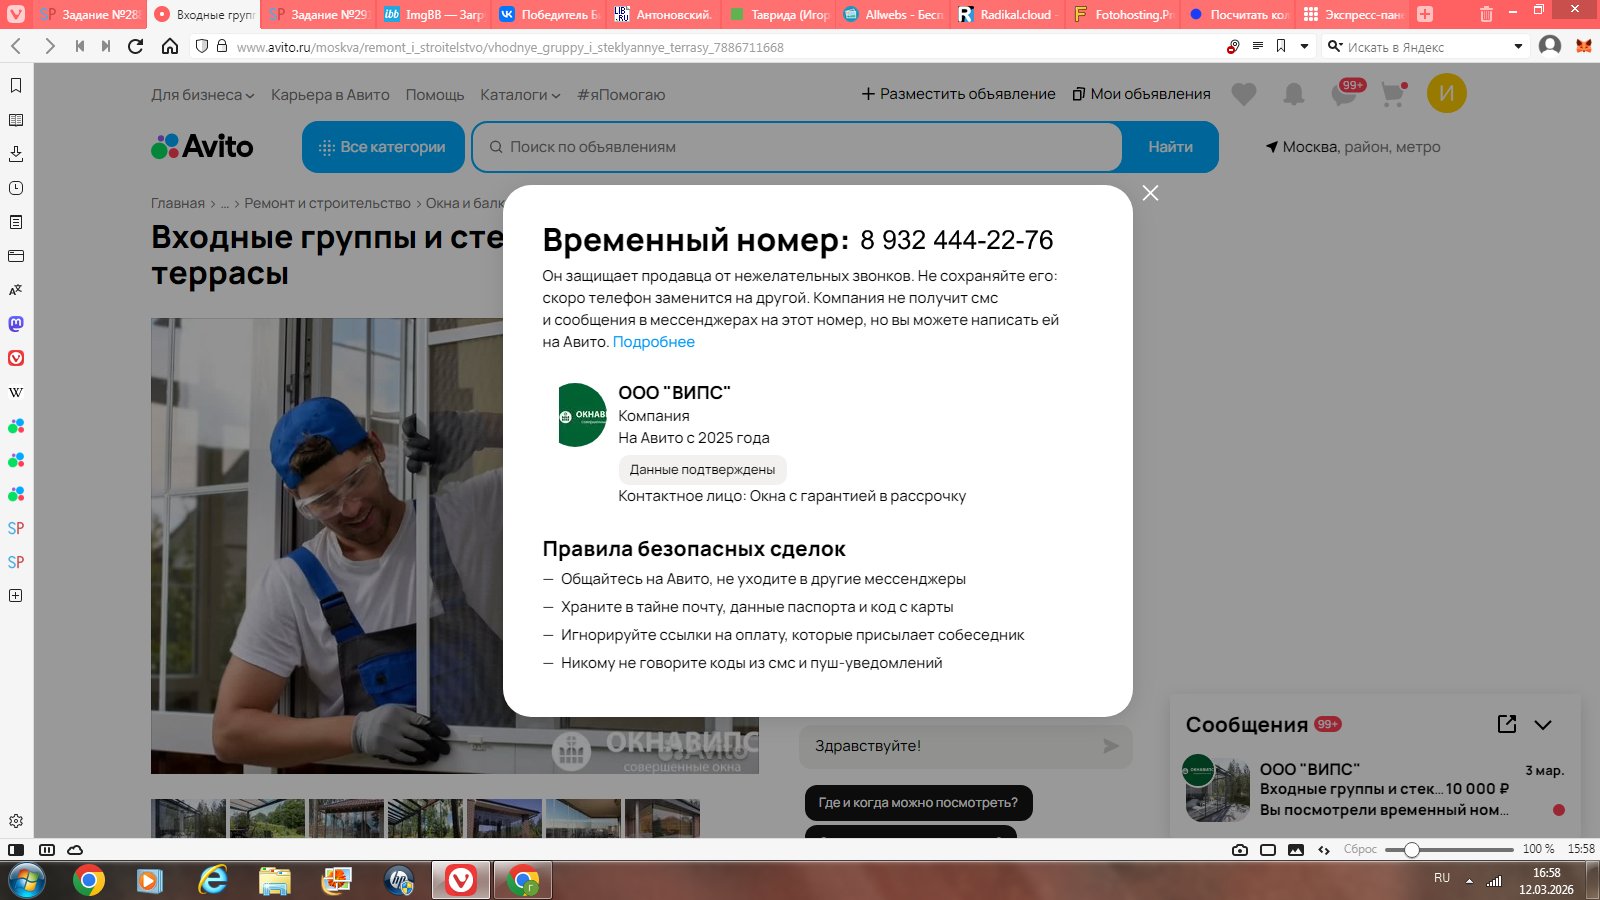Reset zoom with 'Сброс'
The image size is (1600, 900).
click(1360, 850)
